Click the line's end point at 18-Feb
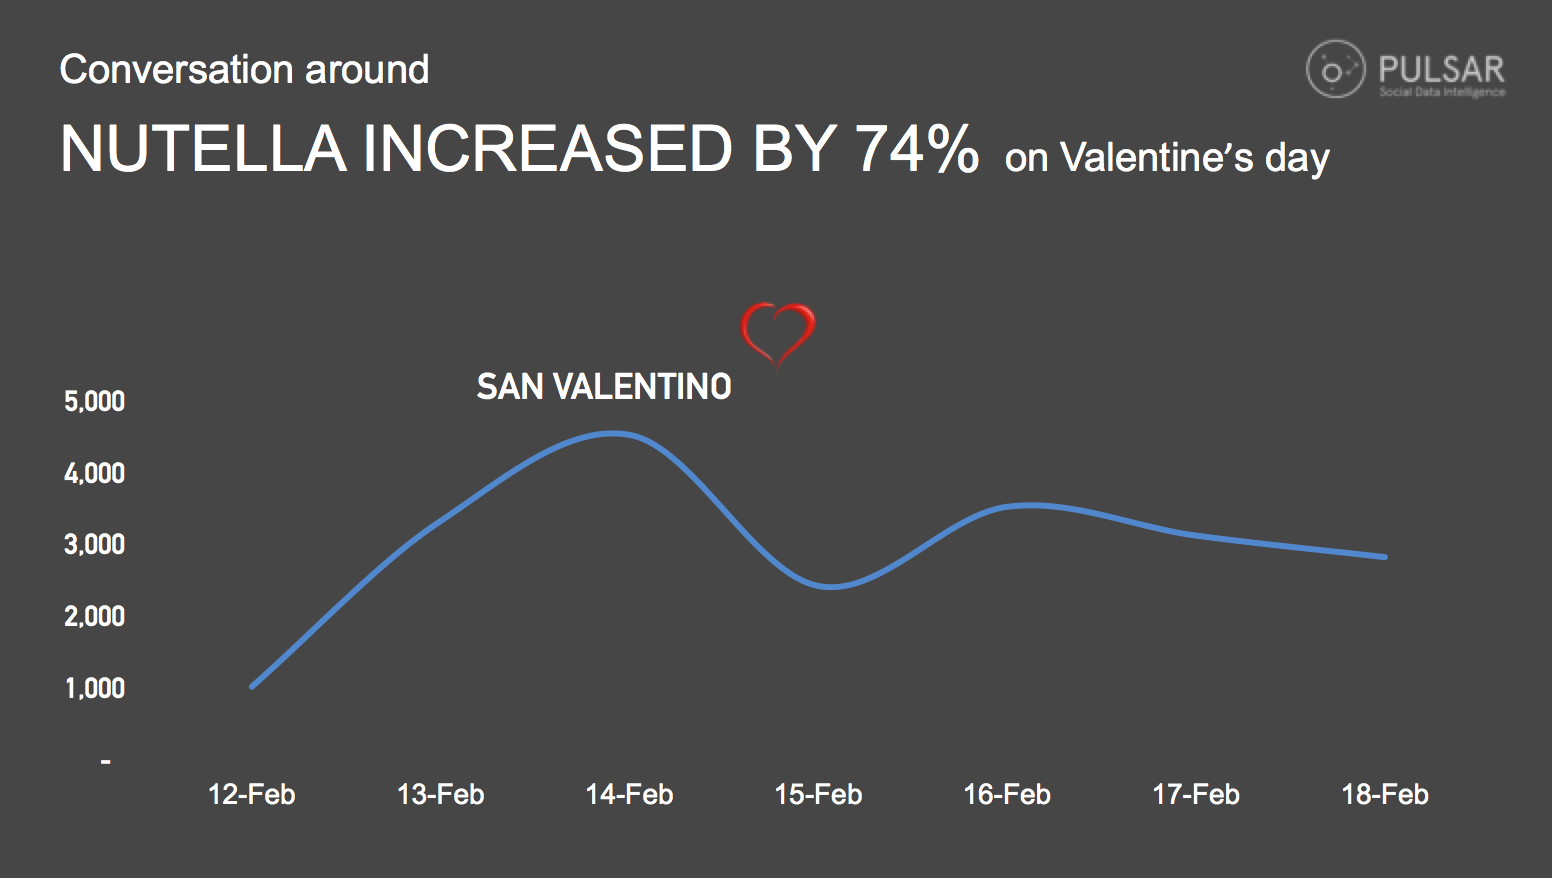 (1385, 557)
